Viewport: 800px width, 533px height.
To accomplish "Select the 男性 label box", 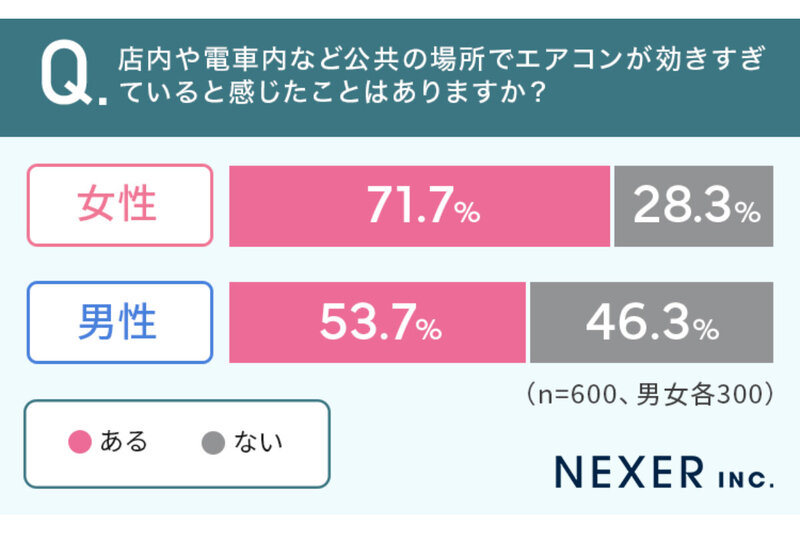I will coord(120,322).
